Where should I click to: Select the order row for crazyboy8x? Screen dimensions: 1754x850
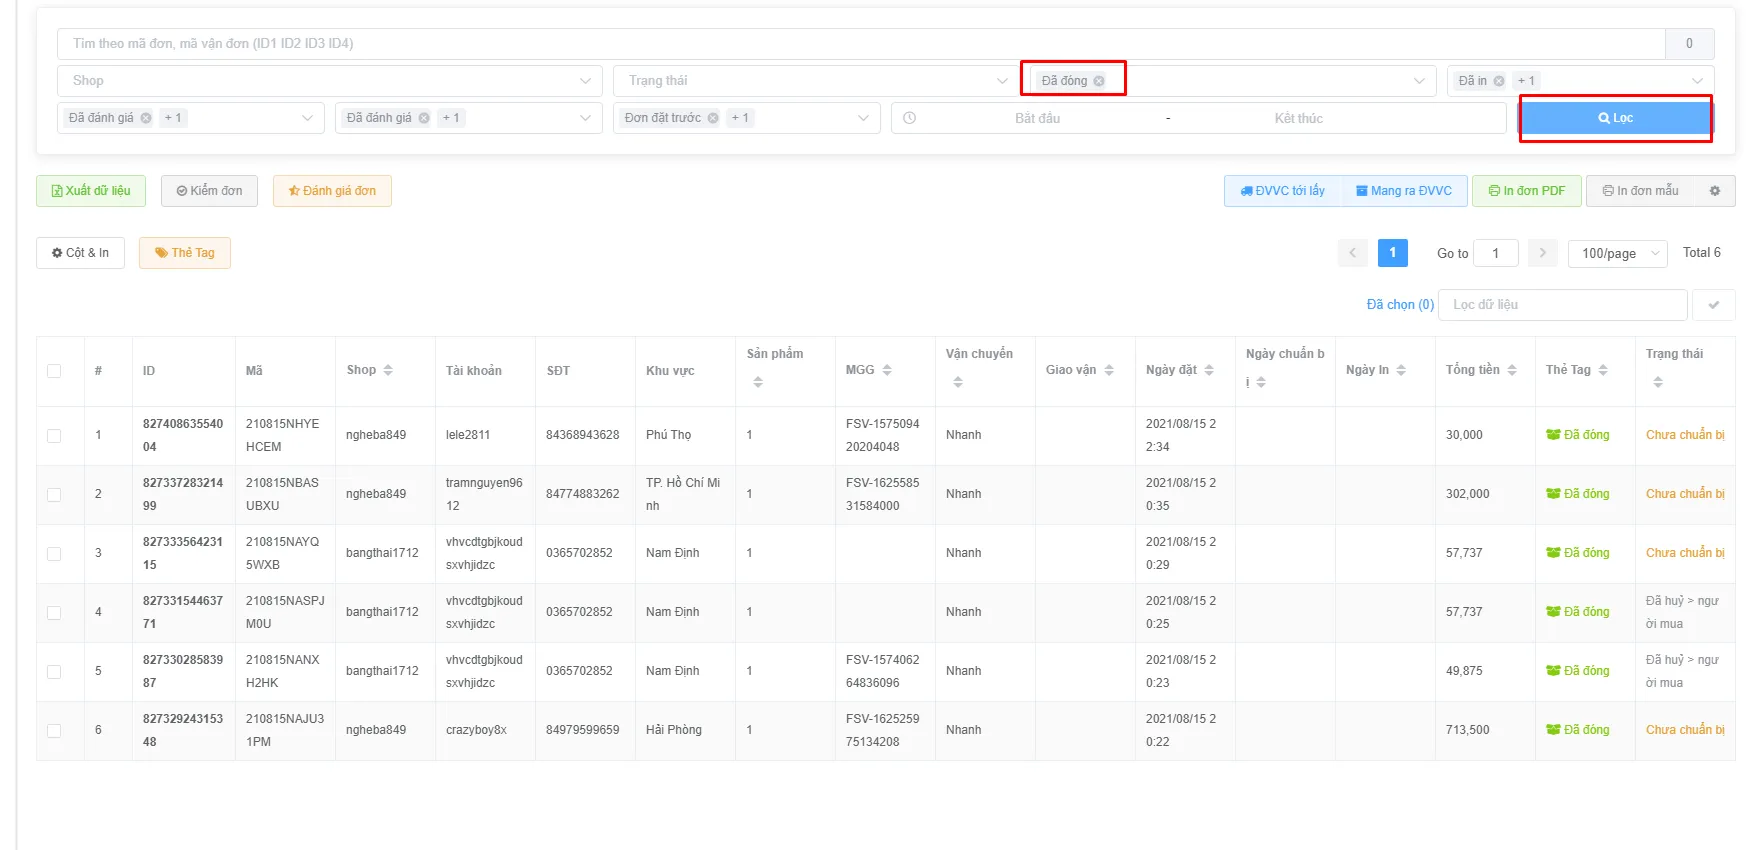click(54, 731)
